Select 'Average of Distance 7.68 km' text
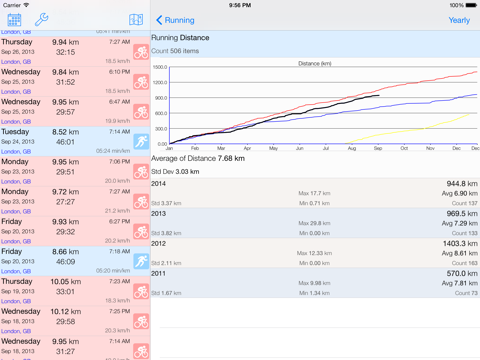480x360 pixels. coord(198,158)
